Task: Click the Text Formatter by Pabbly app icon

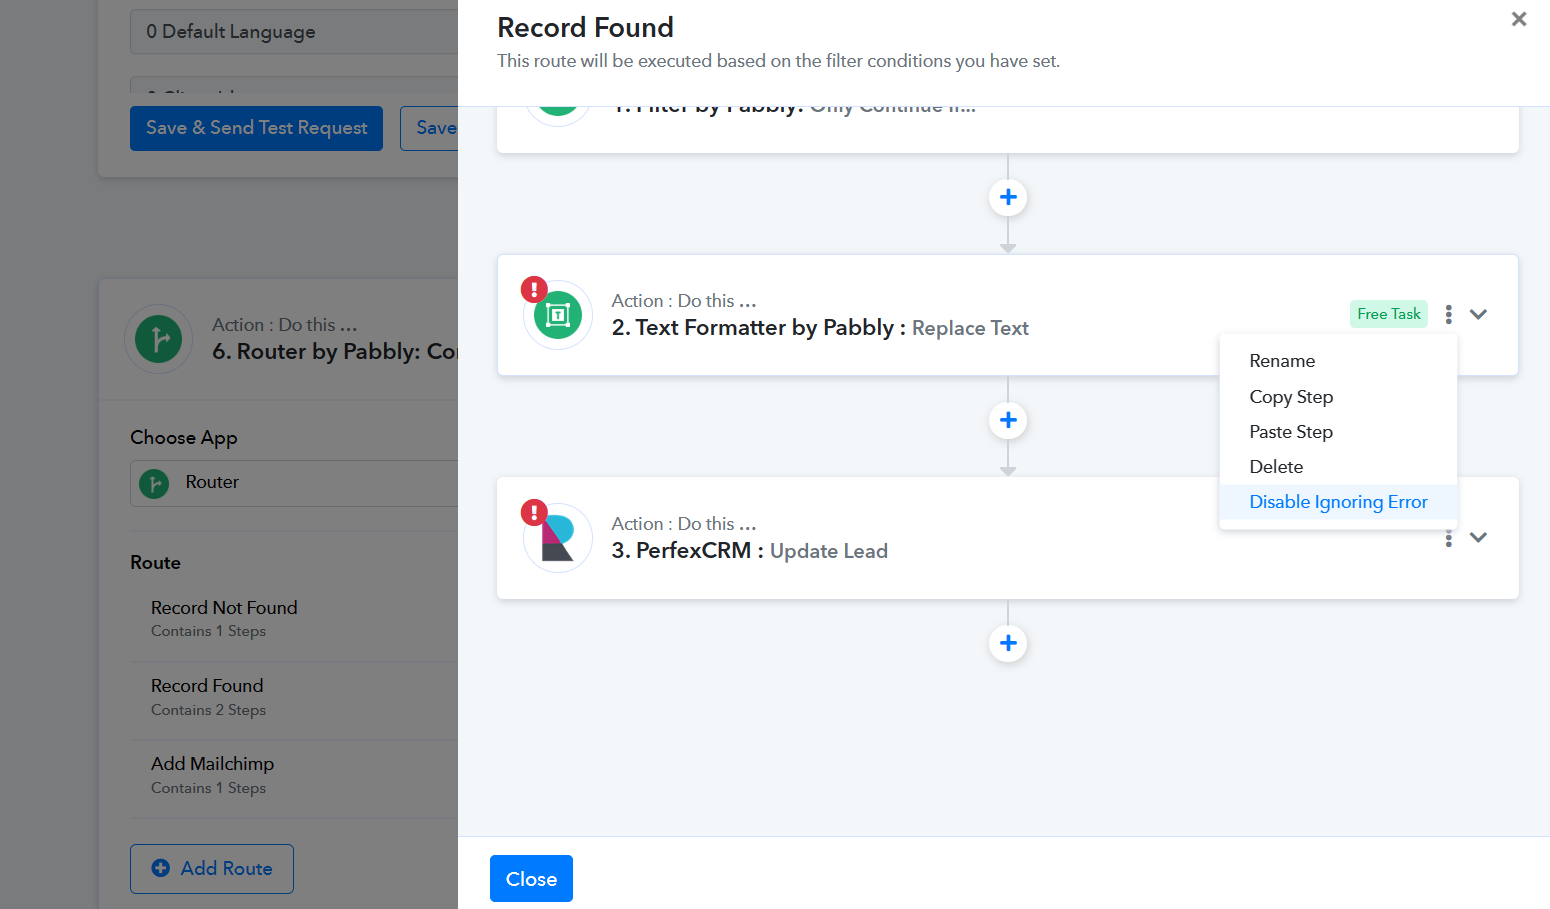Action: 558,315
